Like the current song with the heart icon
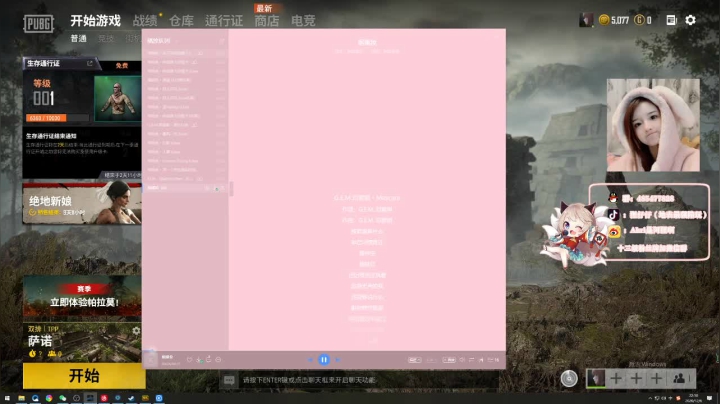This screenshot has width=720, height=404. pos(189,359)
